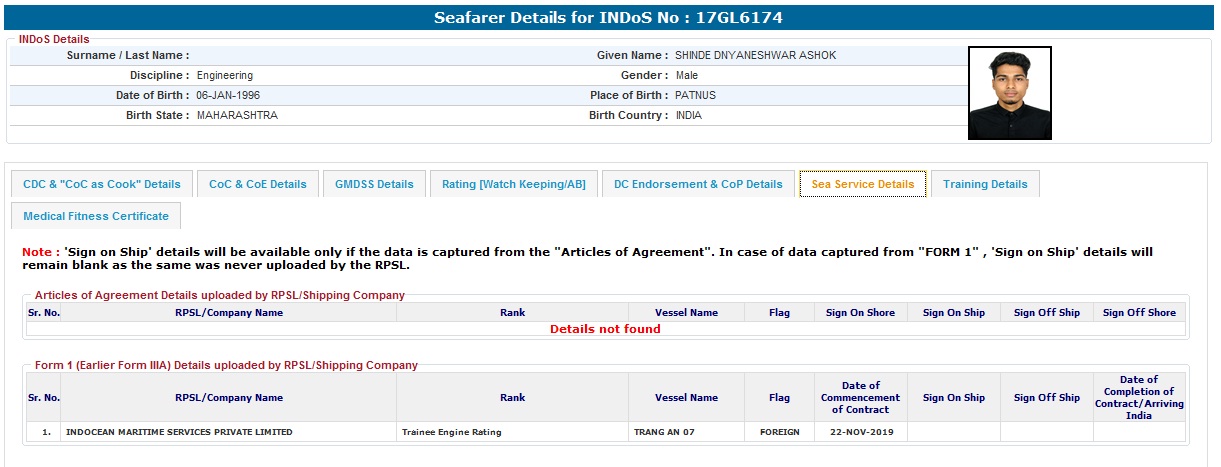This screenshot has height=467, width=1221.
Task: Open DC Endorsement & CoP Details tab
Action: [x=698, y=184]
